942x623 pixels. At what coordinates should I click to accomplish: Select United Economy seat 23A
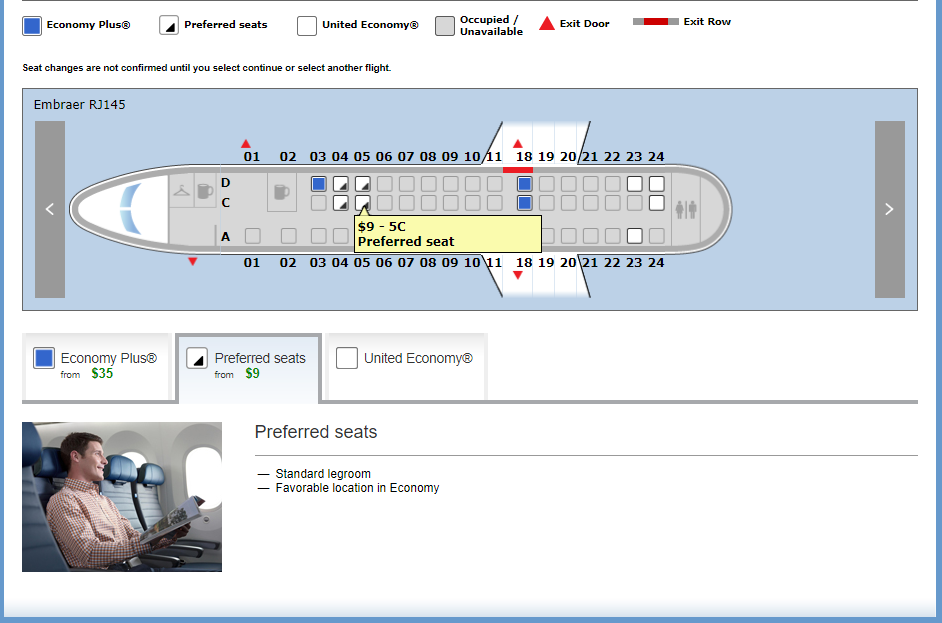point(634,236)
